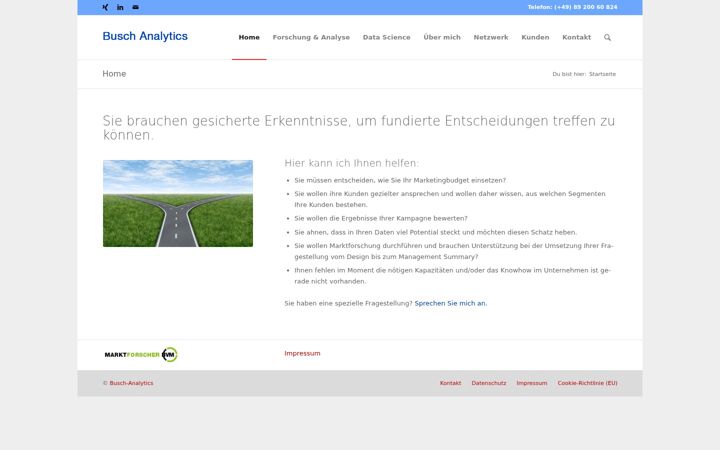Click the Telefon number in top bar

click(x=572, y=7)
